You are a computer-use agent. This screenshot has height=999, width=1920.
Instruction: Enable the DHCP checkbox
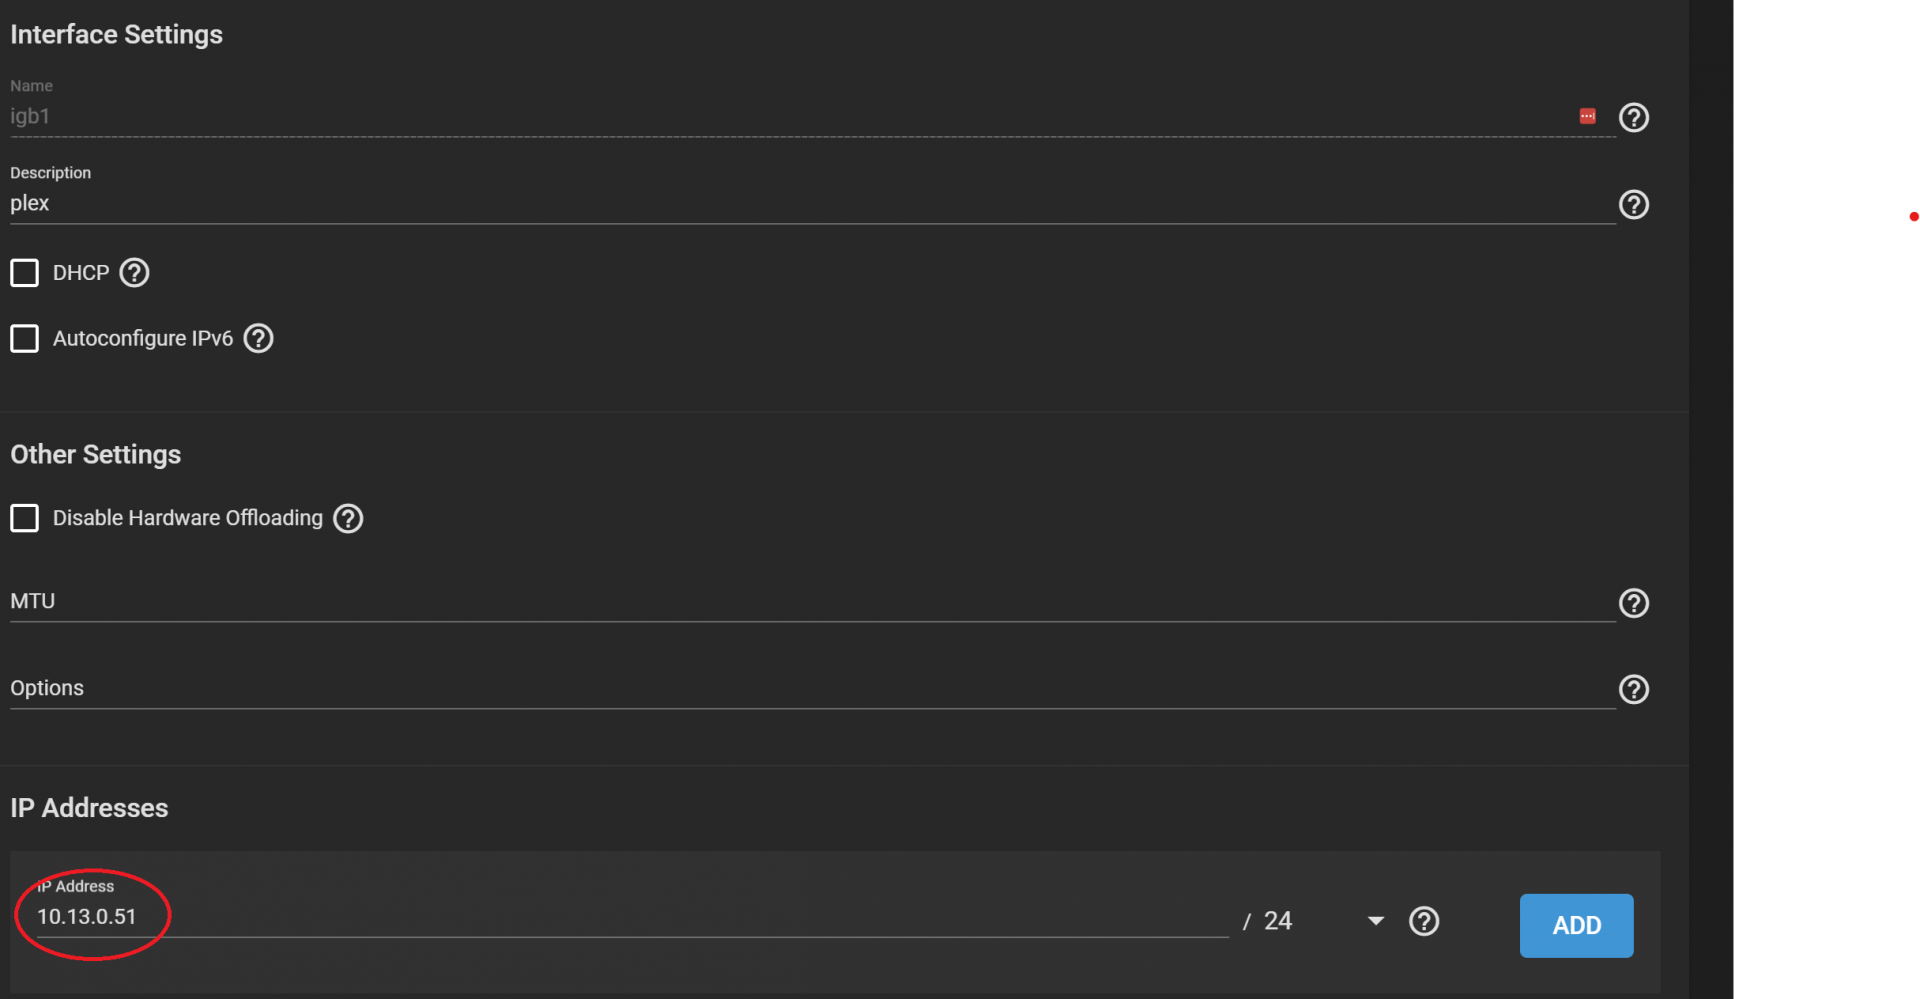click(x=25, y=273)
